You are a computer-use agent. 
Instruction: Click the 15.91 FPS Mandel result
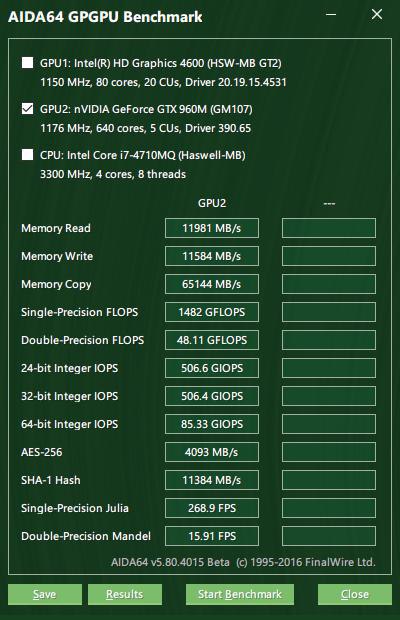pyautogui.click(x=212, y=536)
